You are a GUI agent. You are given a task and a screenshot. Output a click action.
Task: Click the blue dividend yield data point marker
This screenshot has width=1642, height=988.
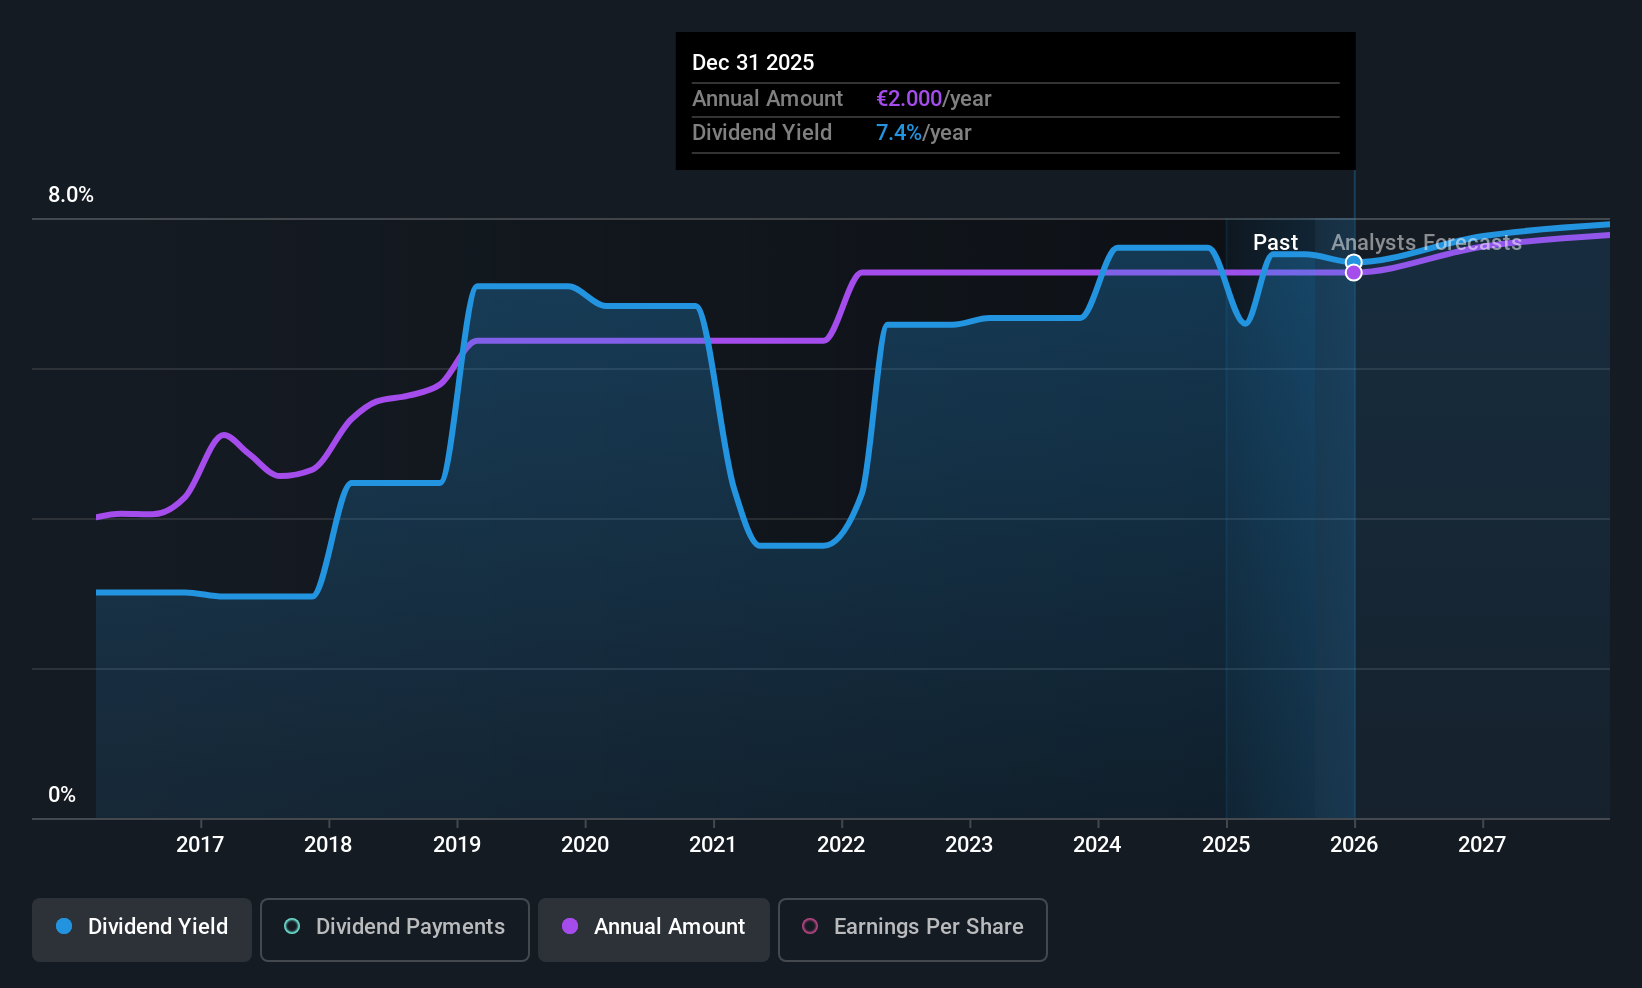pyautogui.click(x=1353, y=261)
